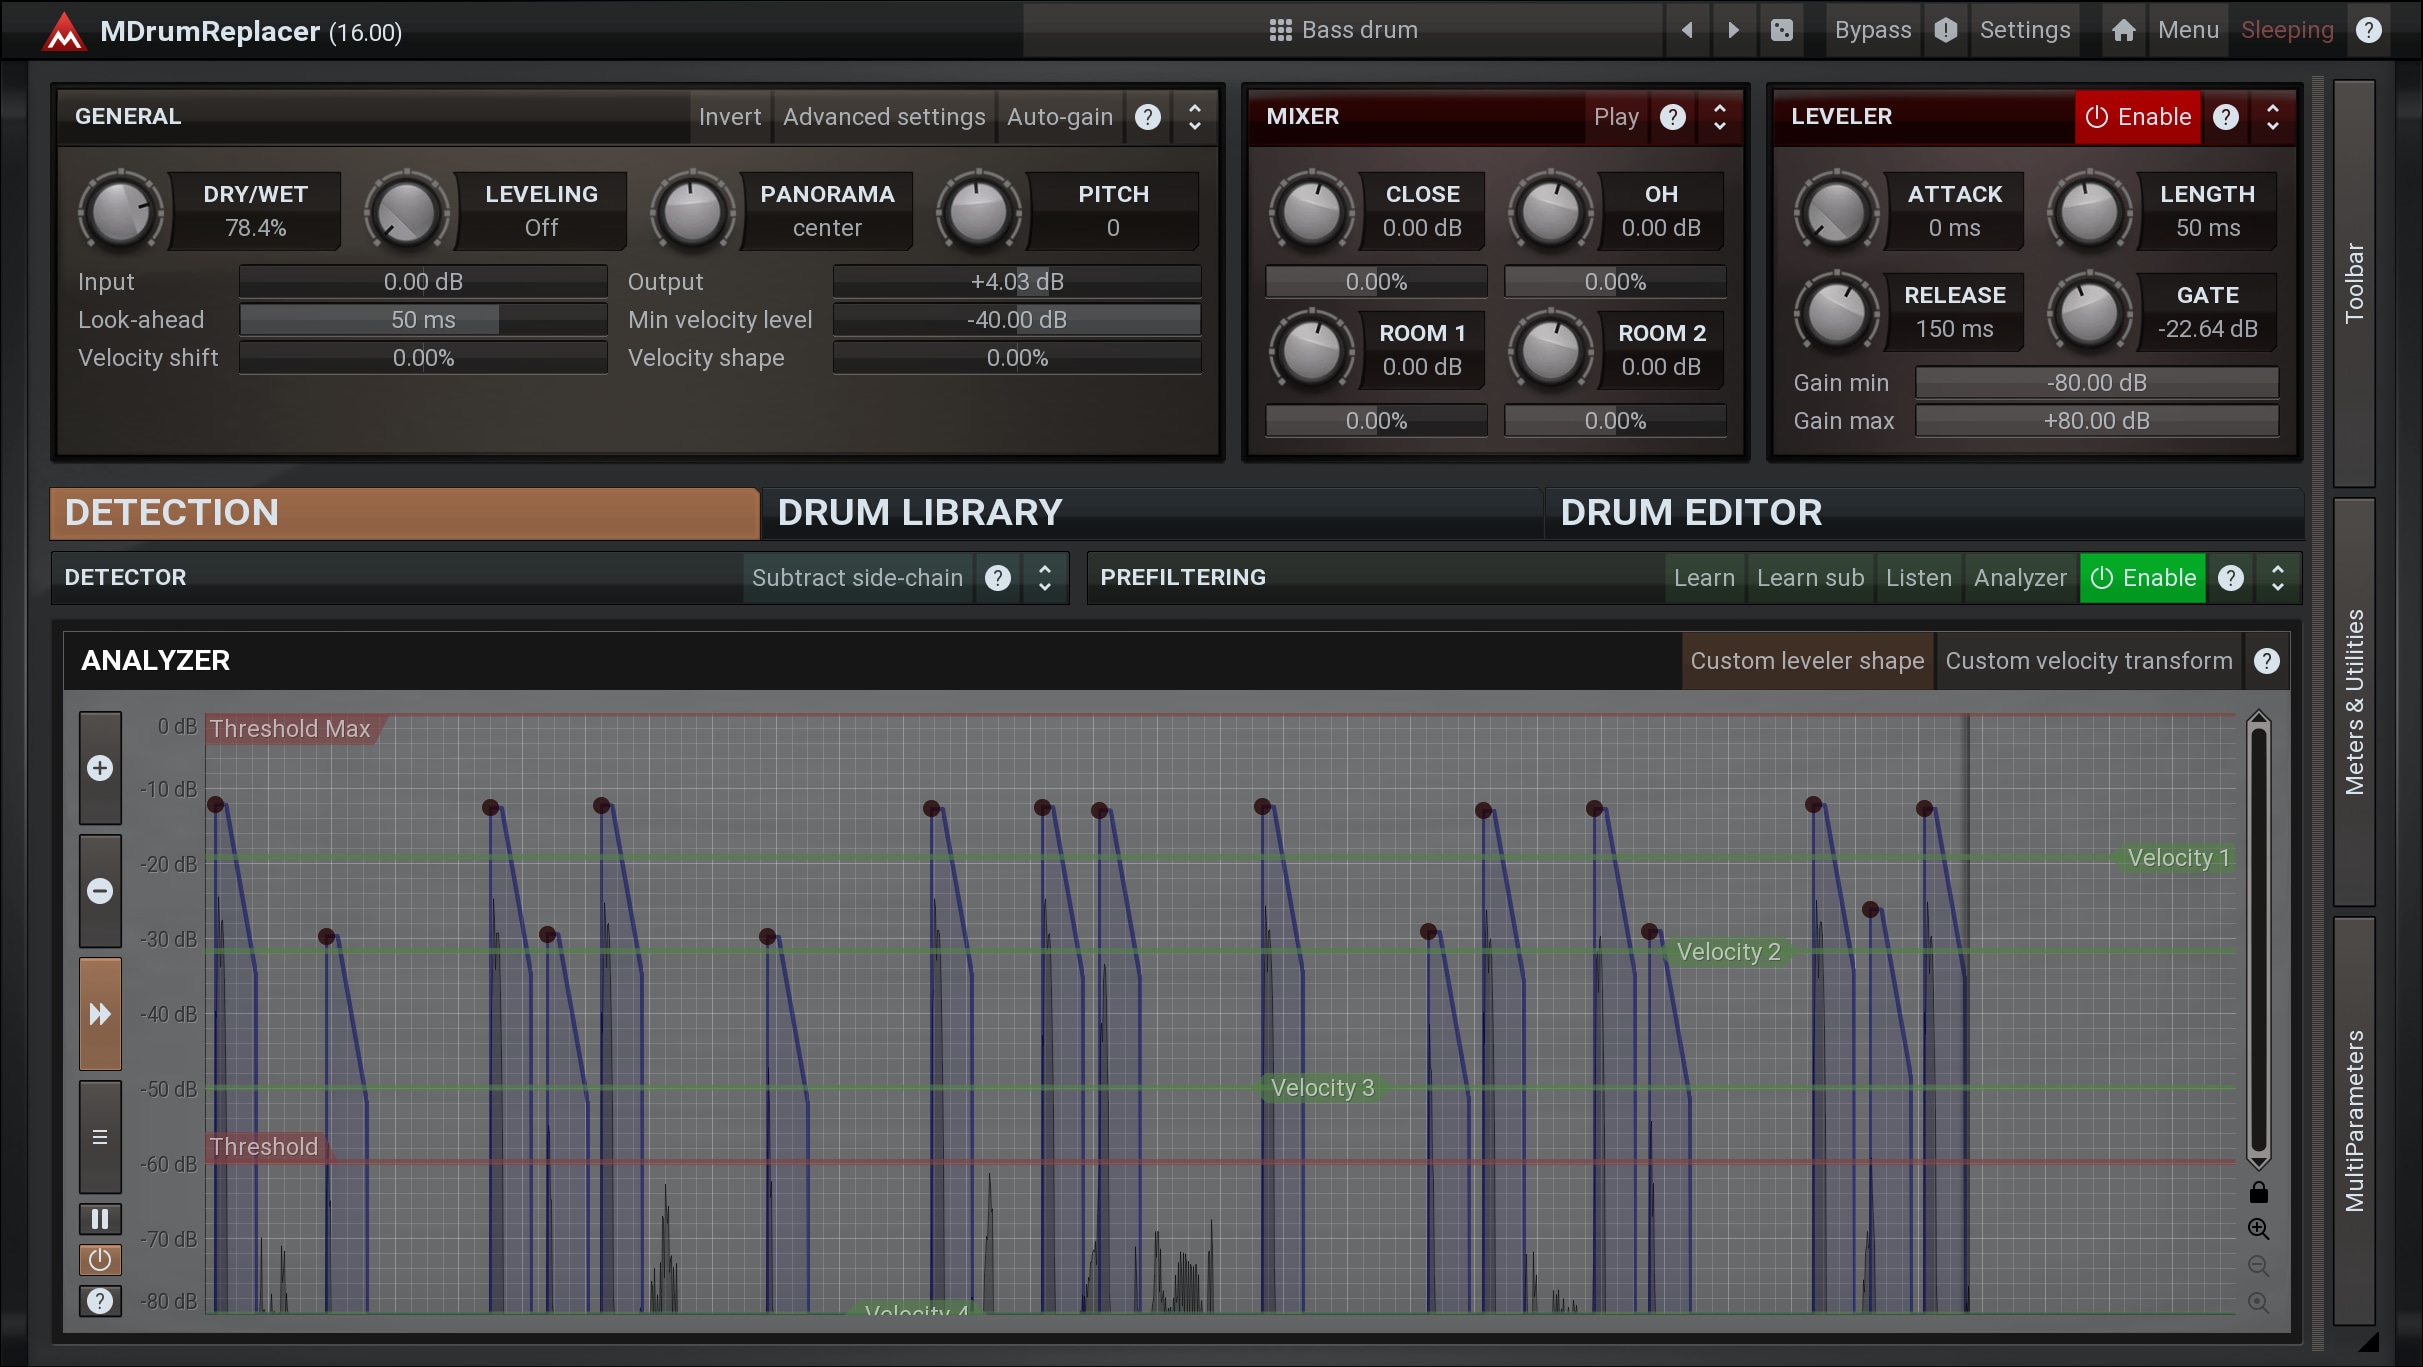This screenshot has width=2423, height=1367.
Task: Switch to Drum Library tab
Action: (x=1152, y=513)
